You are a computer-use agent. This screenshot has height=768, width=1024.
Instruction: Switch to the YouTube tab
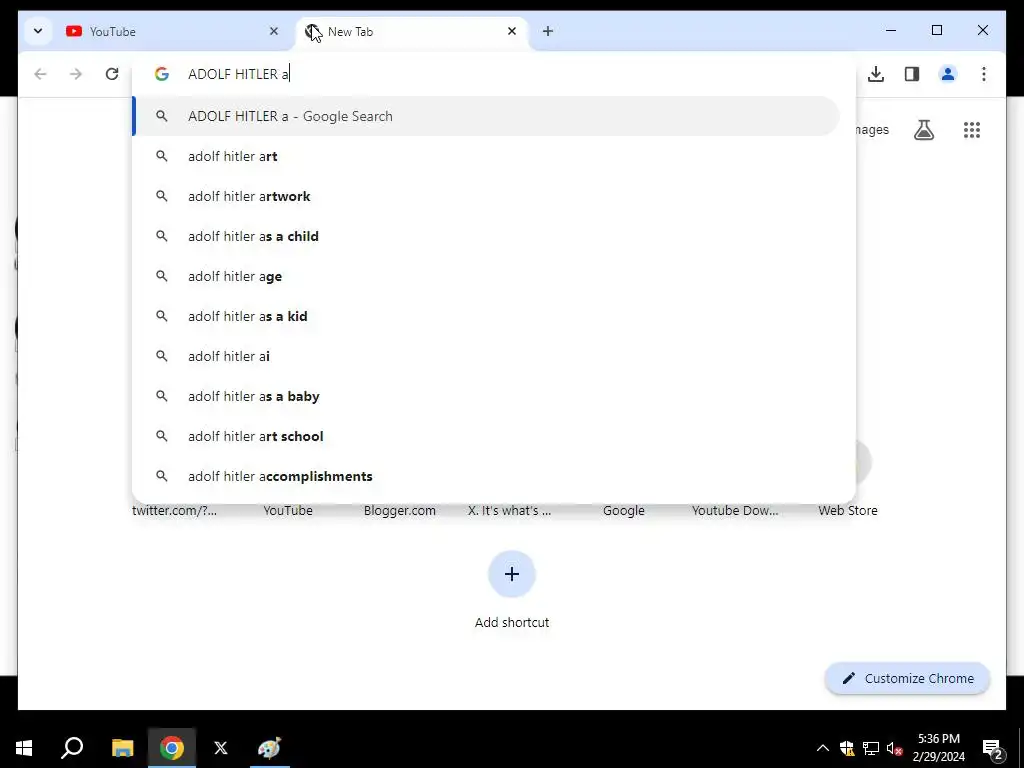173,31
